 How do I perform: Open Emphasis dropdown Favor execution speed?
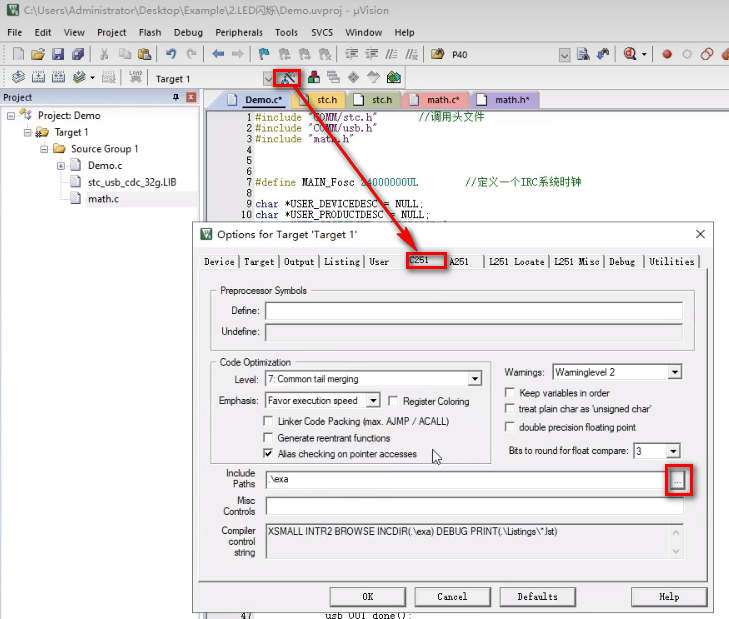pos(373,400)
